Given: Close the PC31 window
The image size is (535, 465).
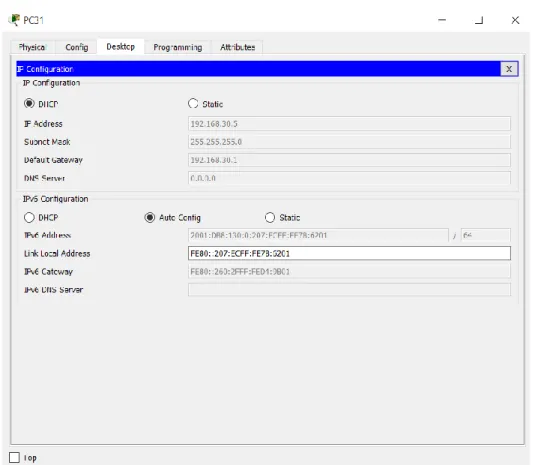Looking at the screenshot, I should point(515,20).
